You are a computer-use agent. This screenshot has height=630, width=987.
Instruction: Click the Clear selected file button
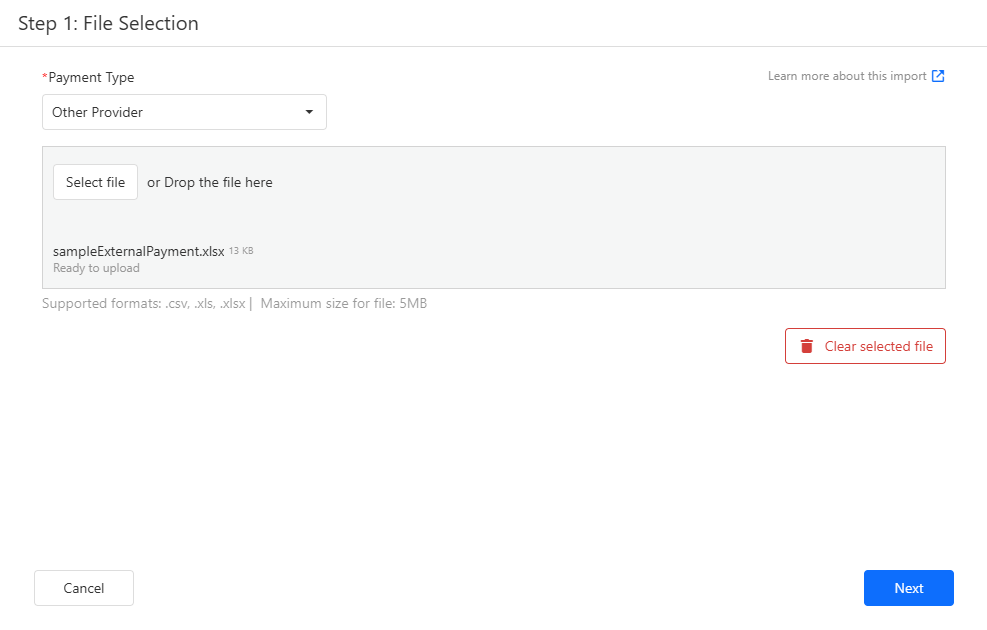pos(865,346)
